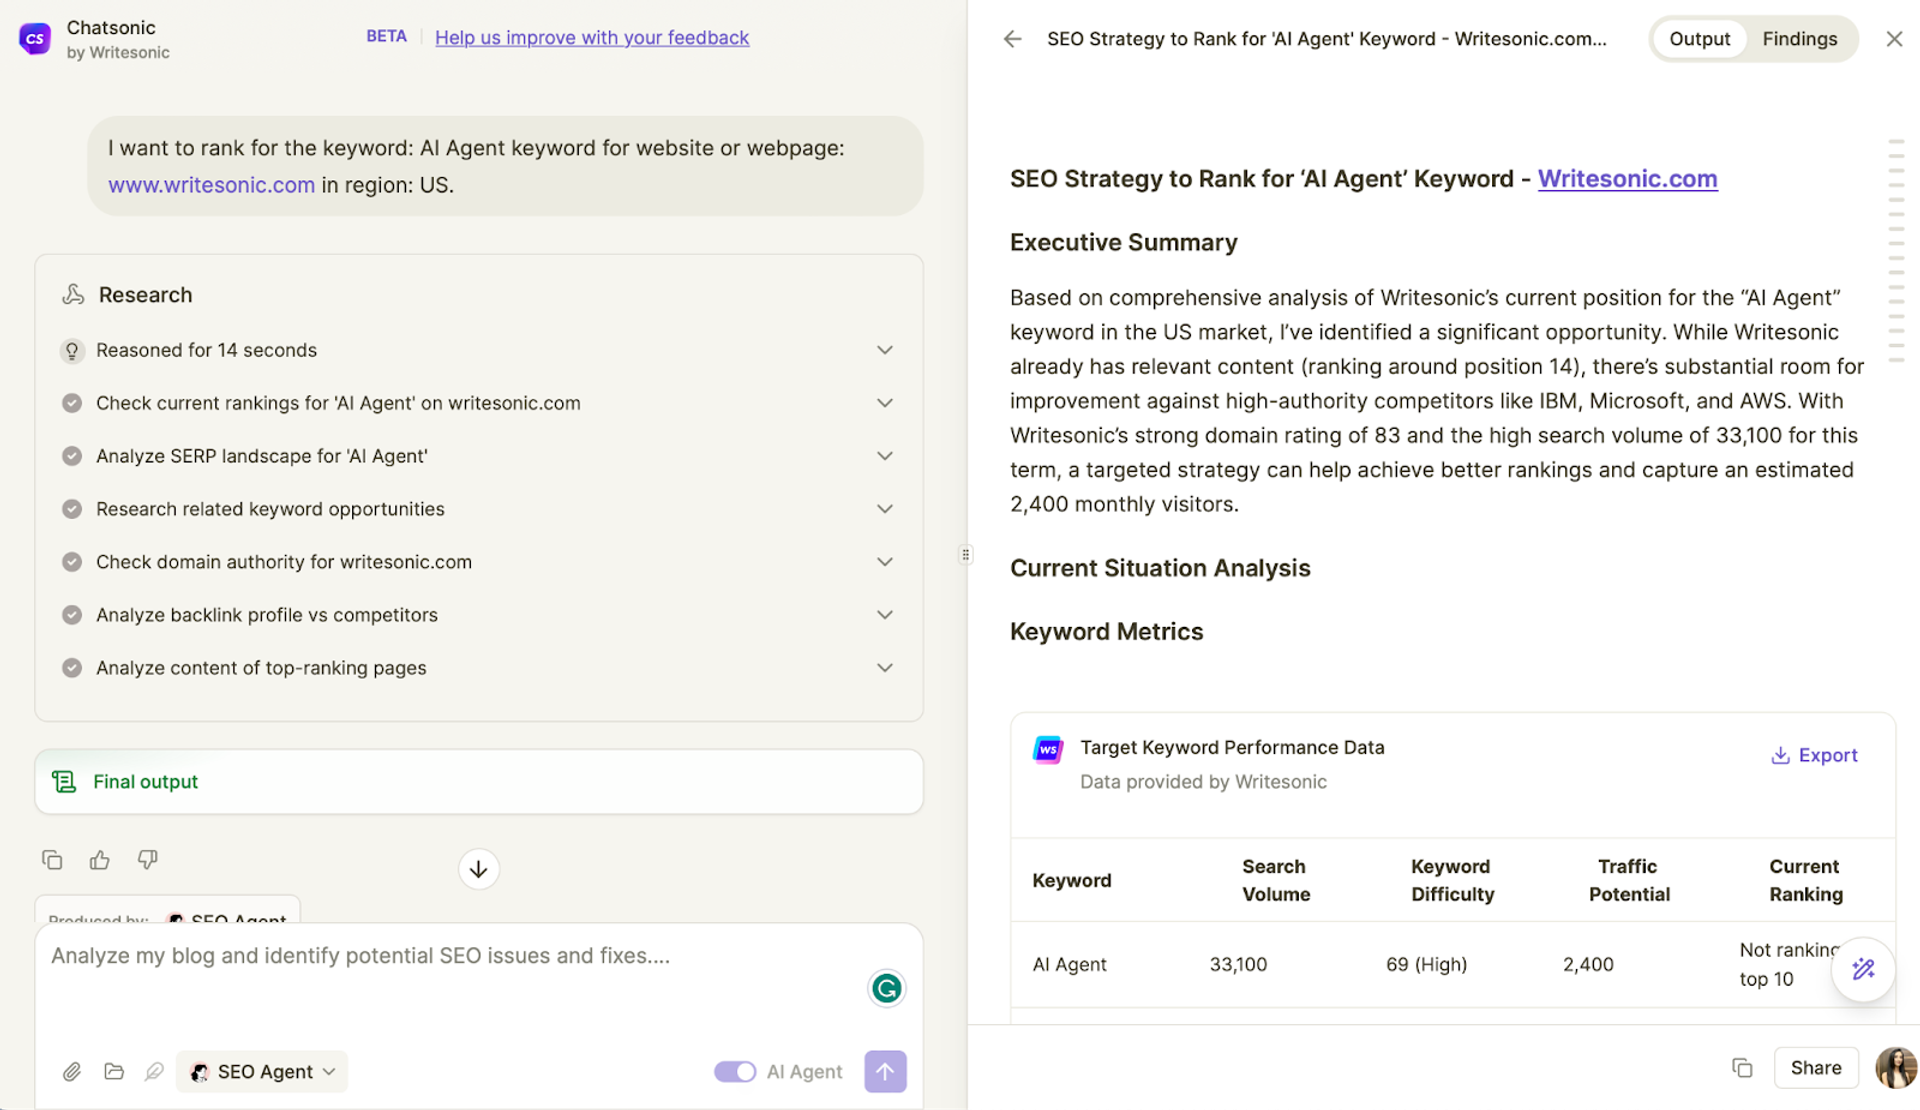Image resolution: width=1920 pixels, height=1110 pixels.
Task: Expand Analyze content of top-ranking pages chevron
Action: point(885,668)
